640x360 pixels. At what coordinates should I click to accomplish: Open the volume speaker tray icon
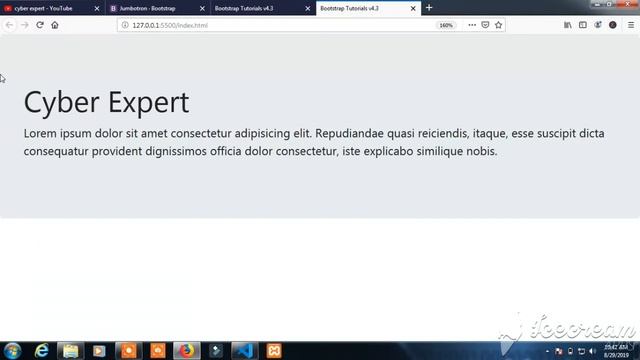click(593, 351)
